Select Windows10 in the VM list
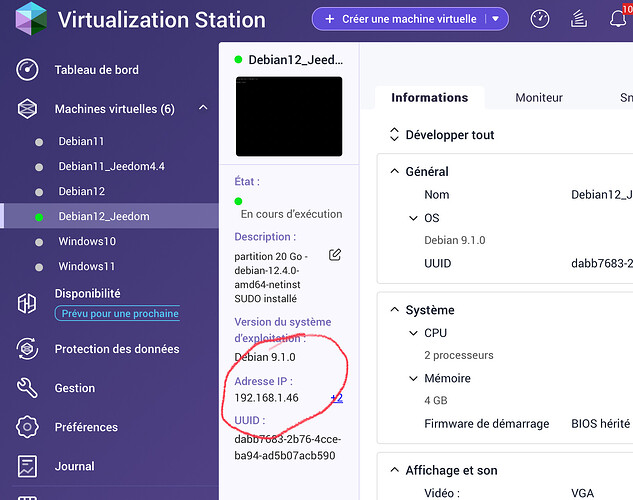The height and width of the screenshot is (500, 633). 87,242
